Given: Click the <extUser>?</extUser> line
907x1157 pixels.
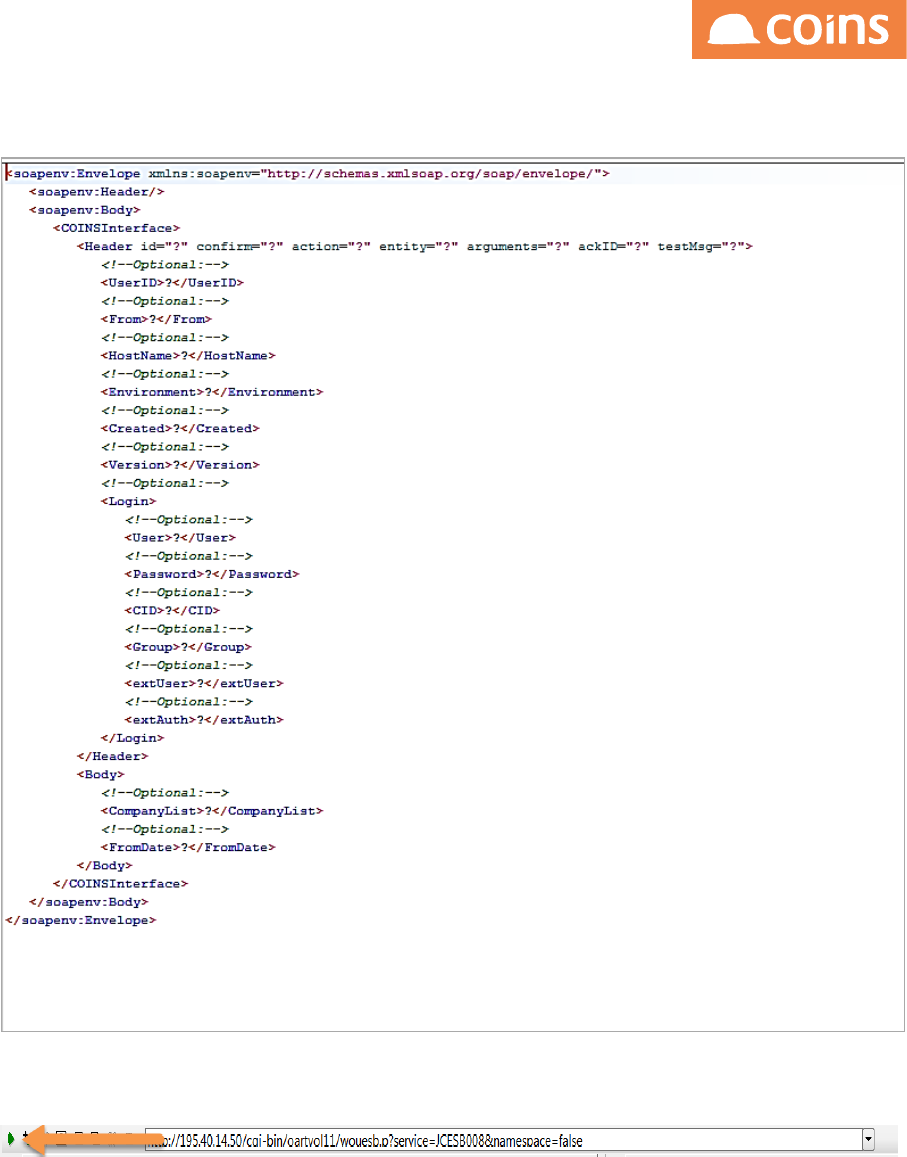Looking at the screenshot, I should pos(204,684).
